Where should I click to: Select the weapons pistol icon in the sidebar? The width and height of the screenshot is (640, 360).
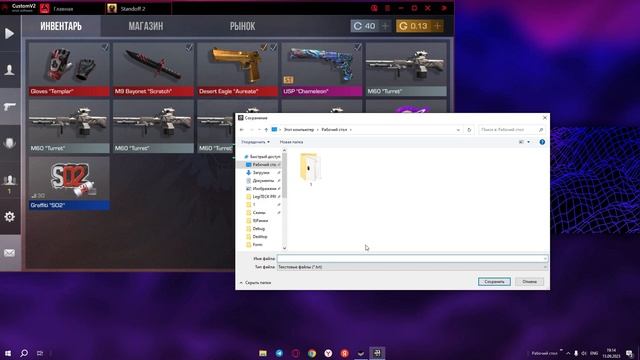pyautogui.click(x=9, y=107)
